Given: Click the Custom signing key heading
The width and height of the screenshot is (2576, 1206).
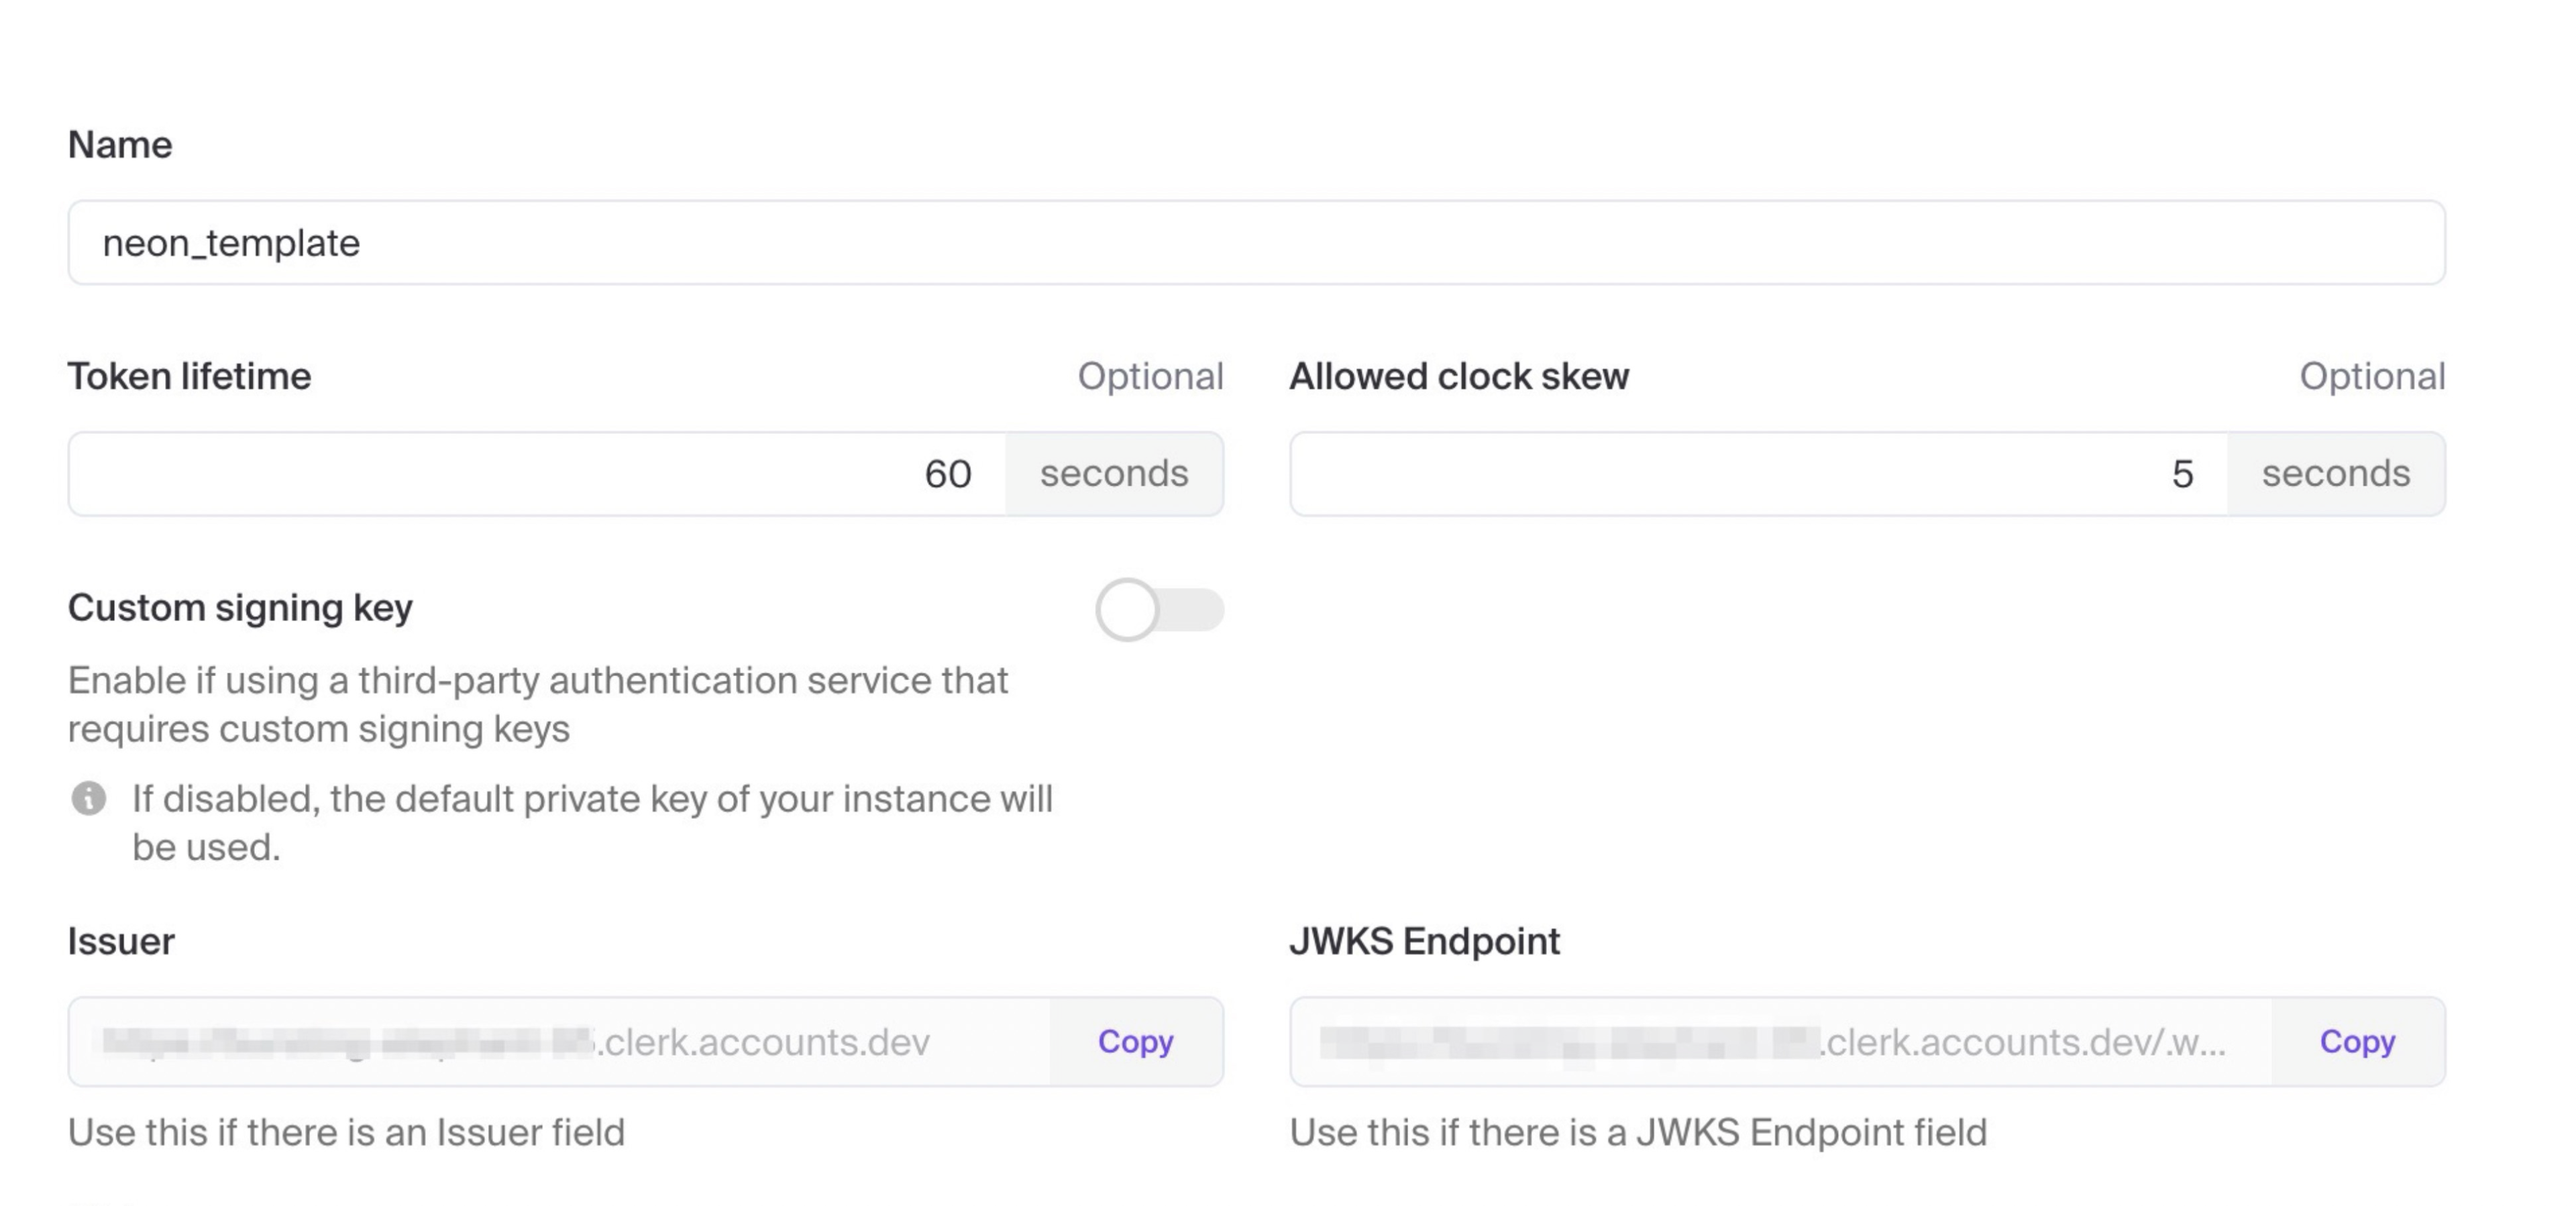Looking at the screenshot, I should 240,608.
